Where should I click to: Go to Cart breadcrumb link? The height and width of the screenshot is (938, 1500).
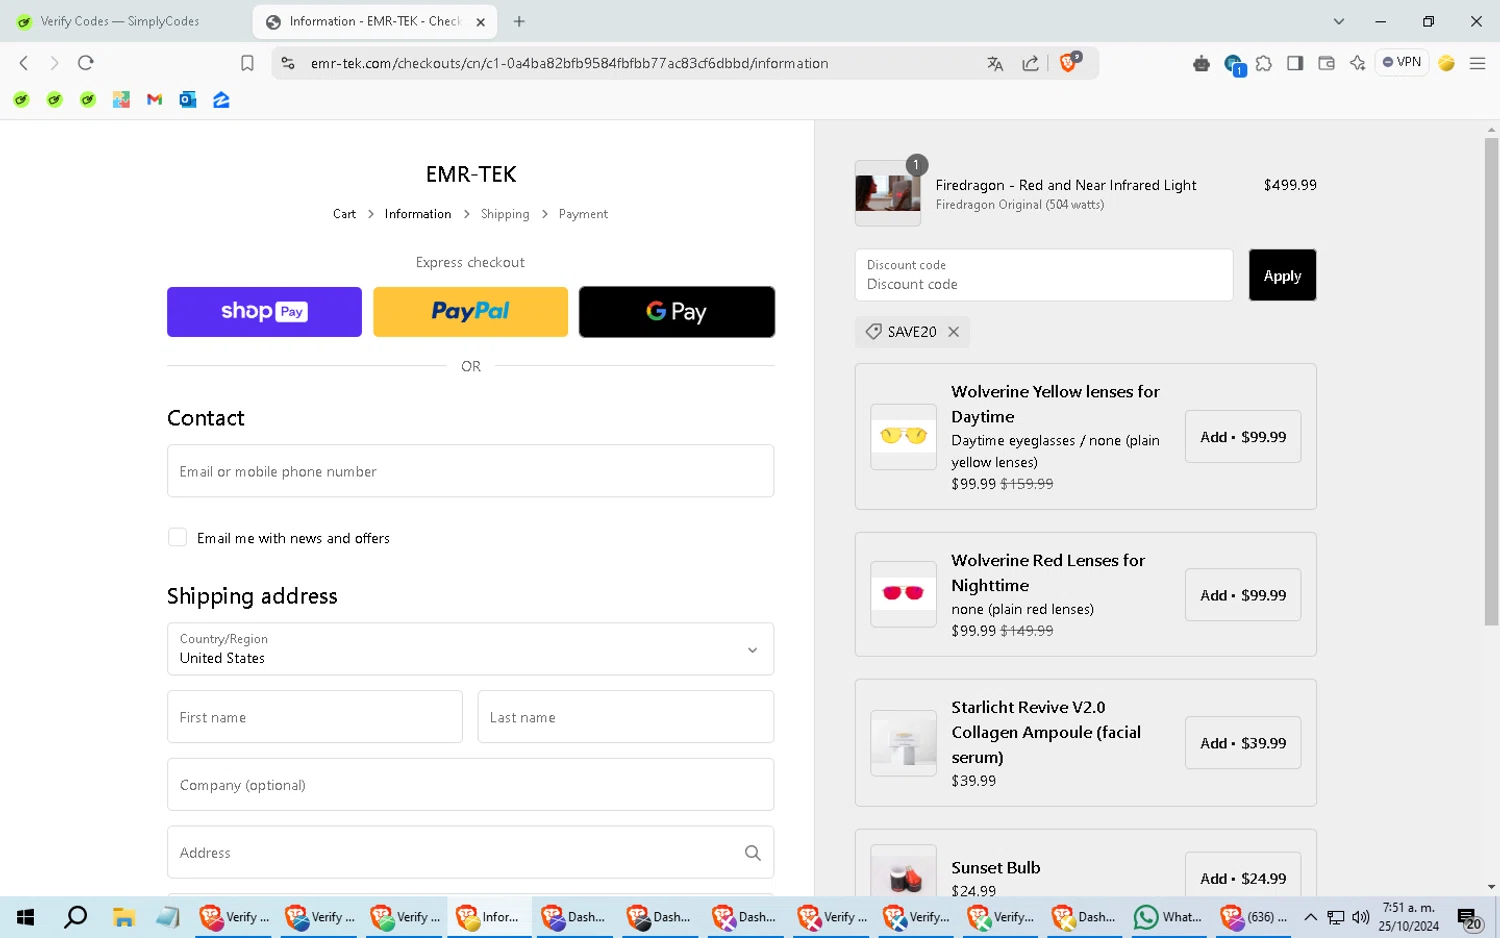click(344, 214)
